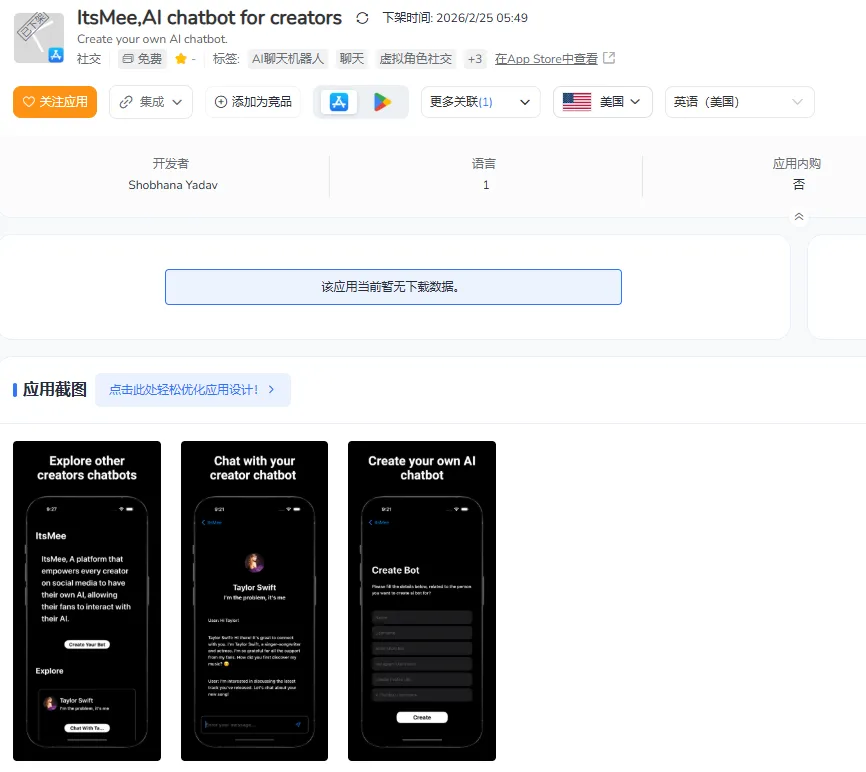Click 添加为竞品 button
This screenshot has height=772, width=866.
pyautogui.click(x=253, y=102)
